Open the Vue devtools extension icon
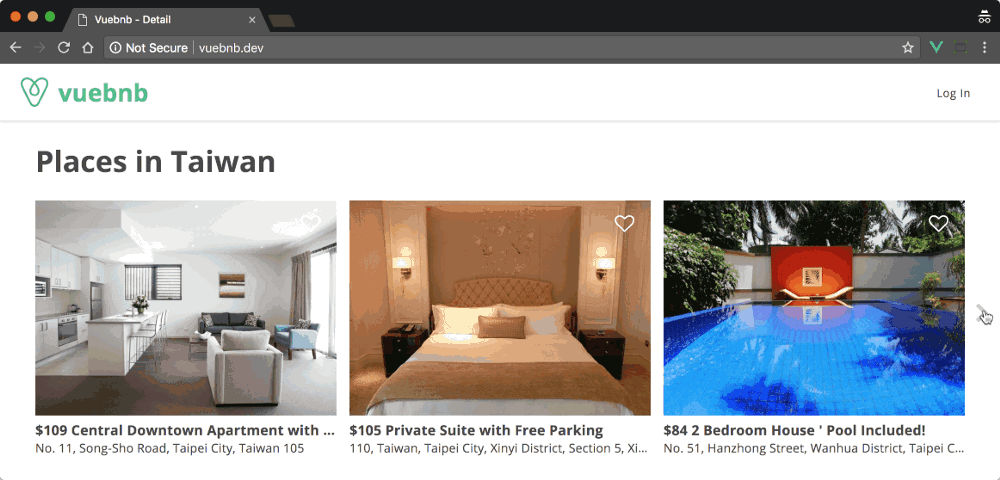This screenshot has height=480, width=1000. click(x=936, y=47)
